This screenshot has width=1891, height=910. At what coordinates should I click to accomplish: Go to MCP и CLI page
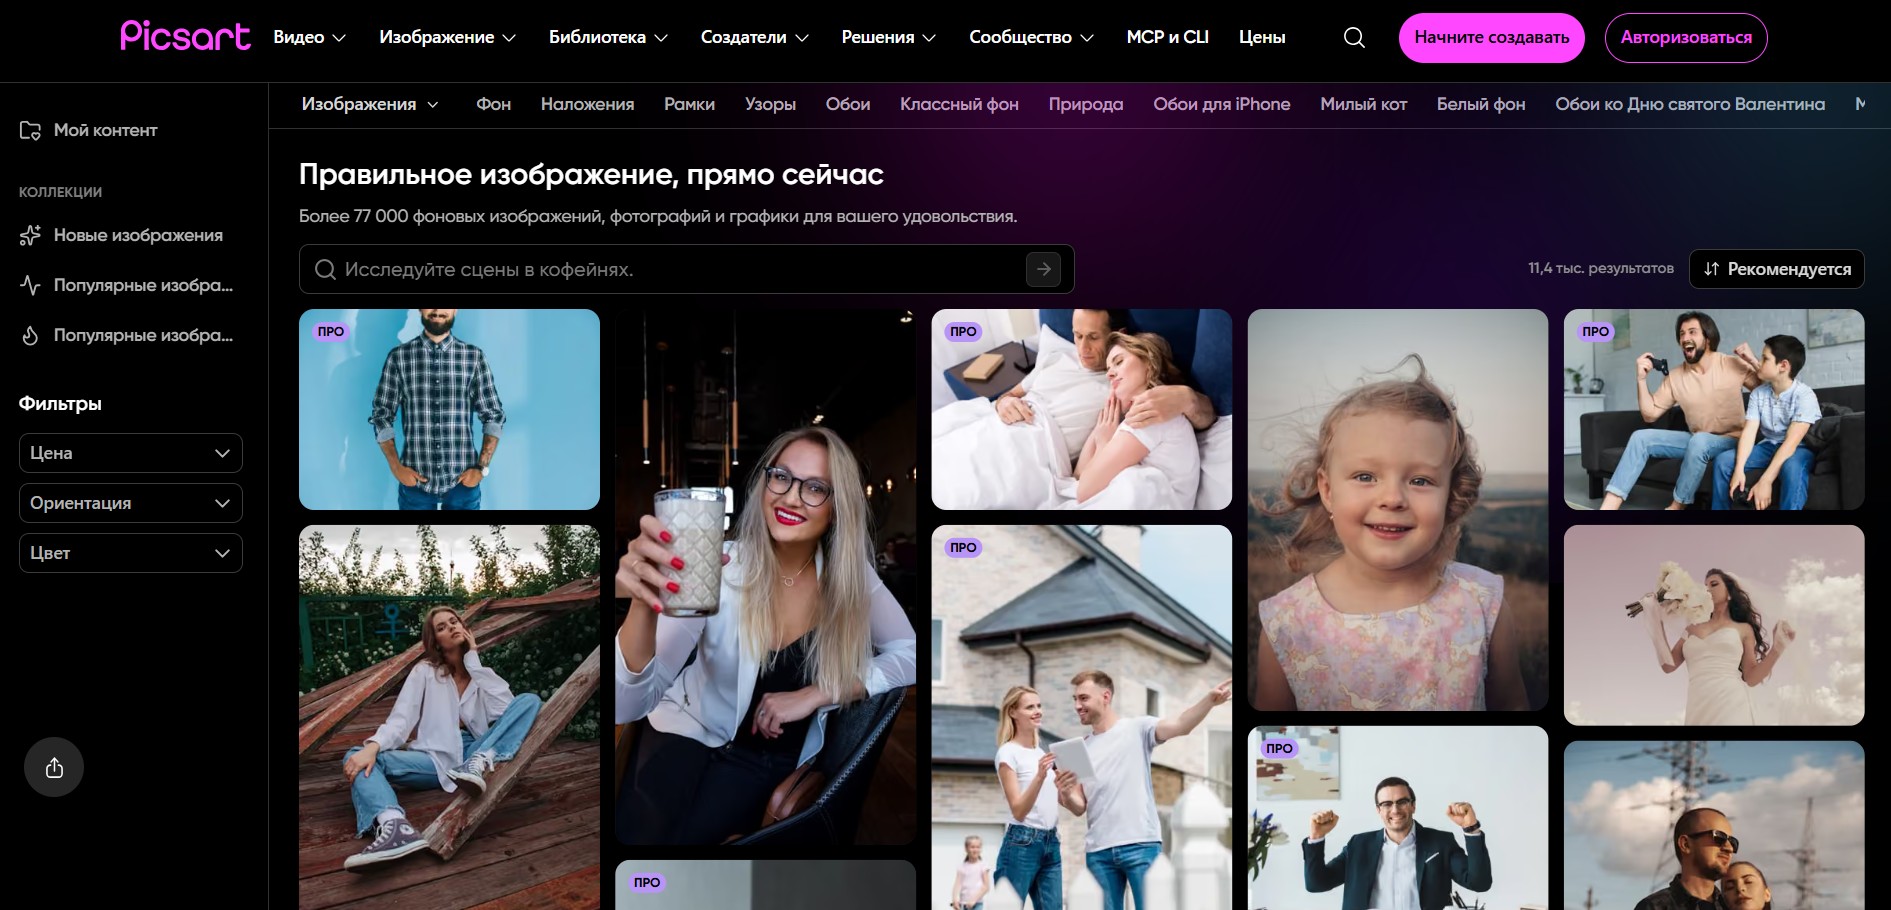(1168, 37)
